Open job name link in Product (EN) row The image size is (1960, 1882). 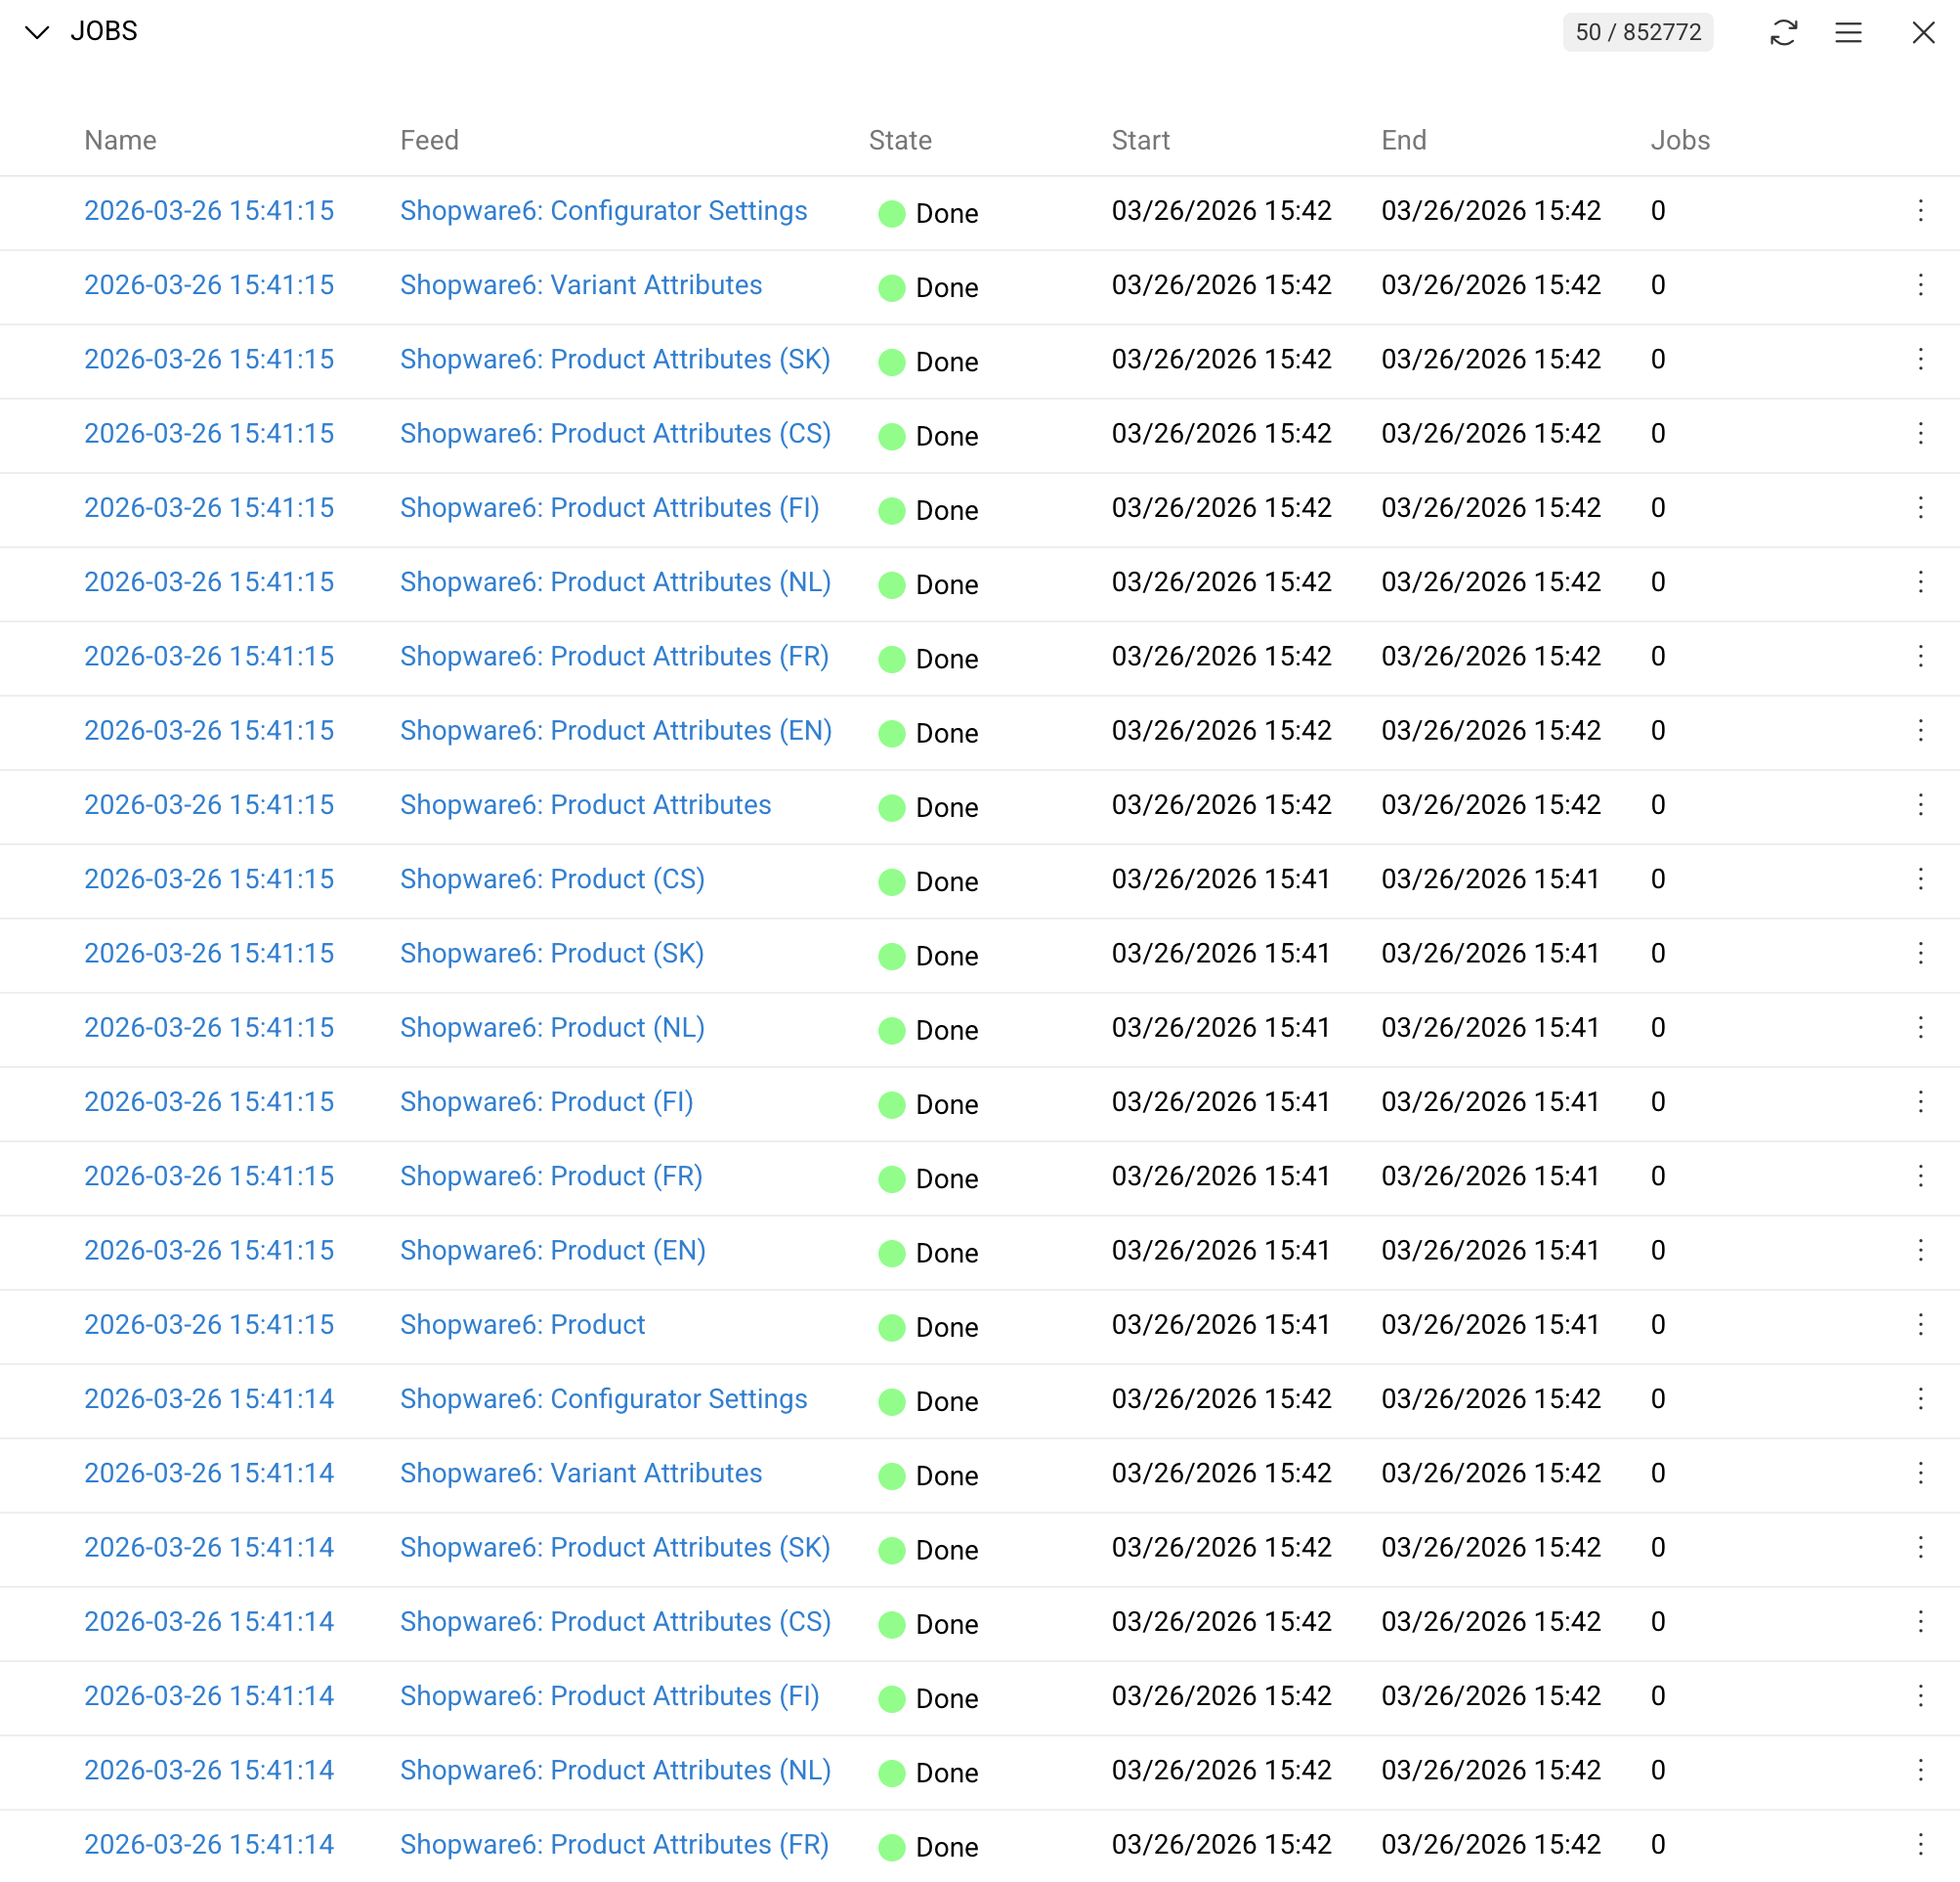(x=209, y=1250)
